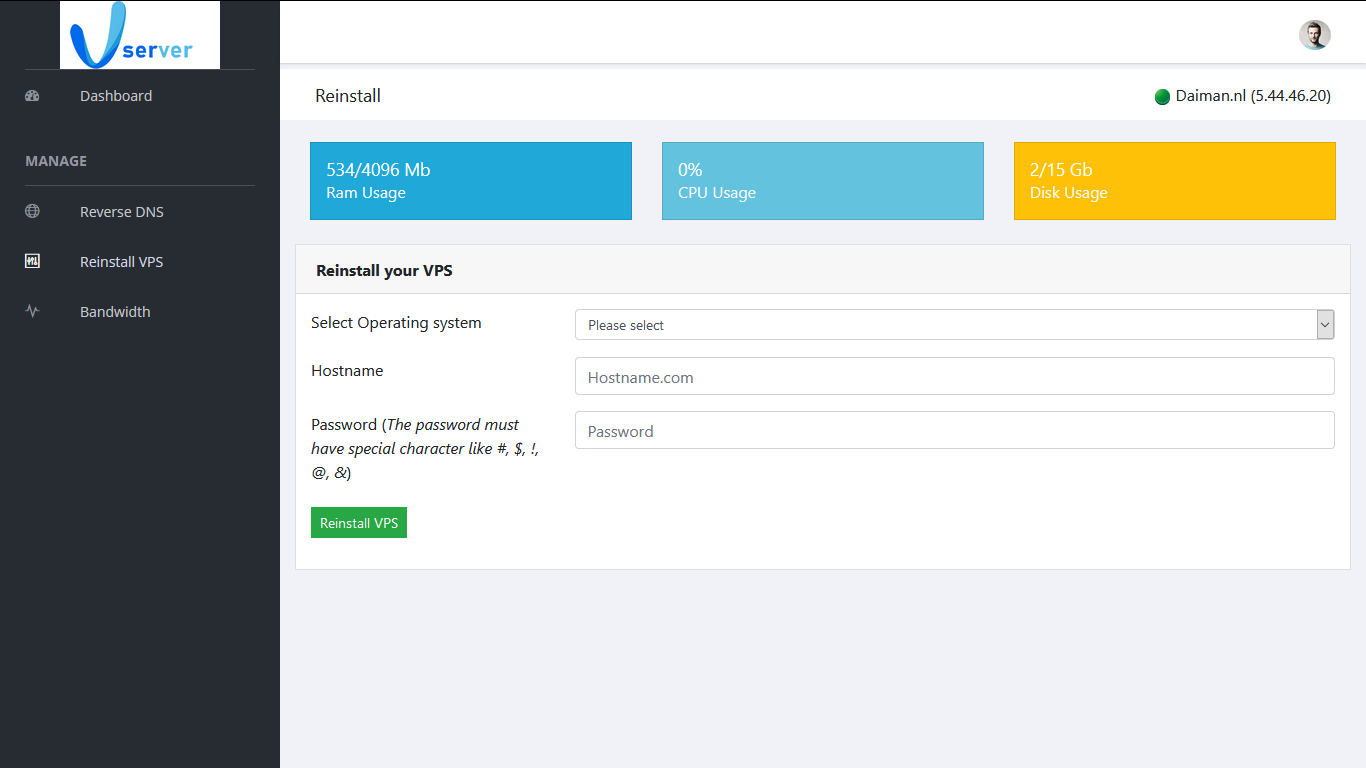Click the Vserver logo
The image size is (1366, 768).
pos(139,36)
